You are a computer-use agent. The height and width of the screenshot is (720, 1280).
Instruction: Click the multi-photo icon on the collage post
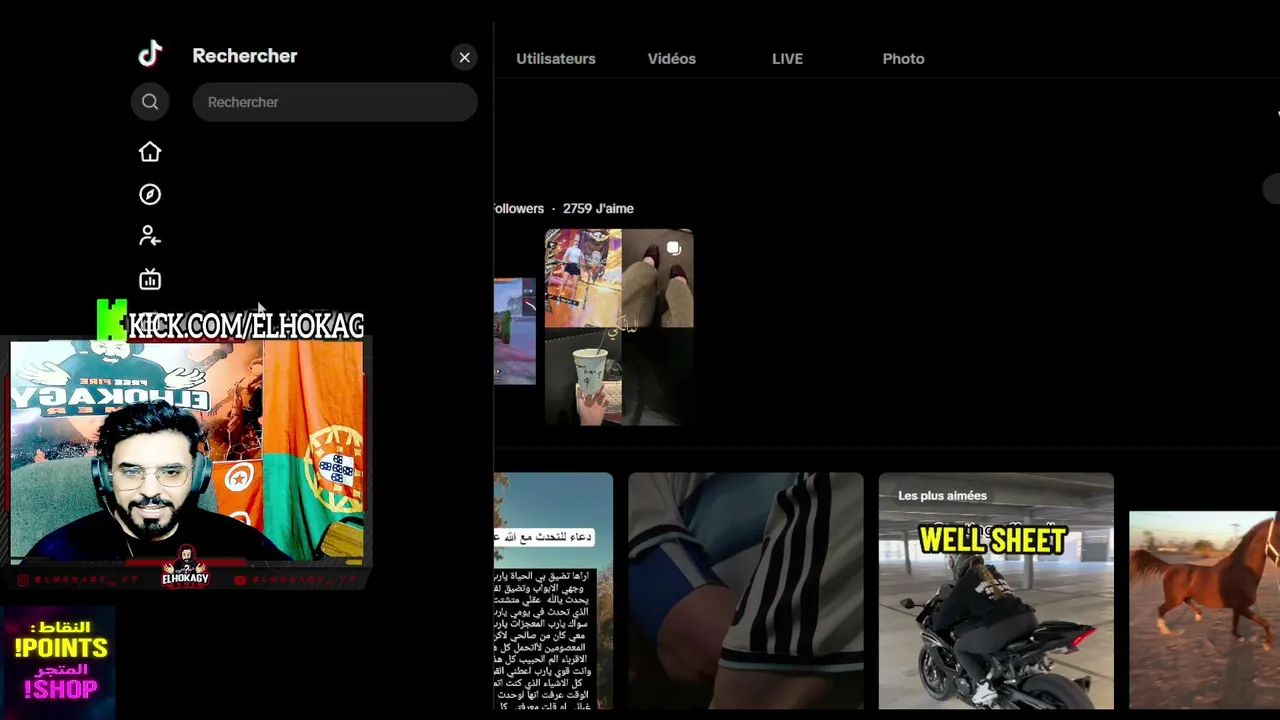click(674, 248)
